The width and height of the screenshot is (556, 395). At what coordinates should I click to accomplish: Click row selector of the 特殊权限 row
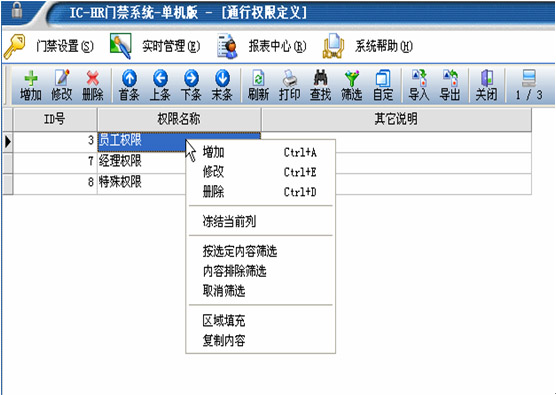click(8, 183)
